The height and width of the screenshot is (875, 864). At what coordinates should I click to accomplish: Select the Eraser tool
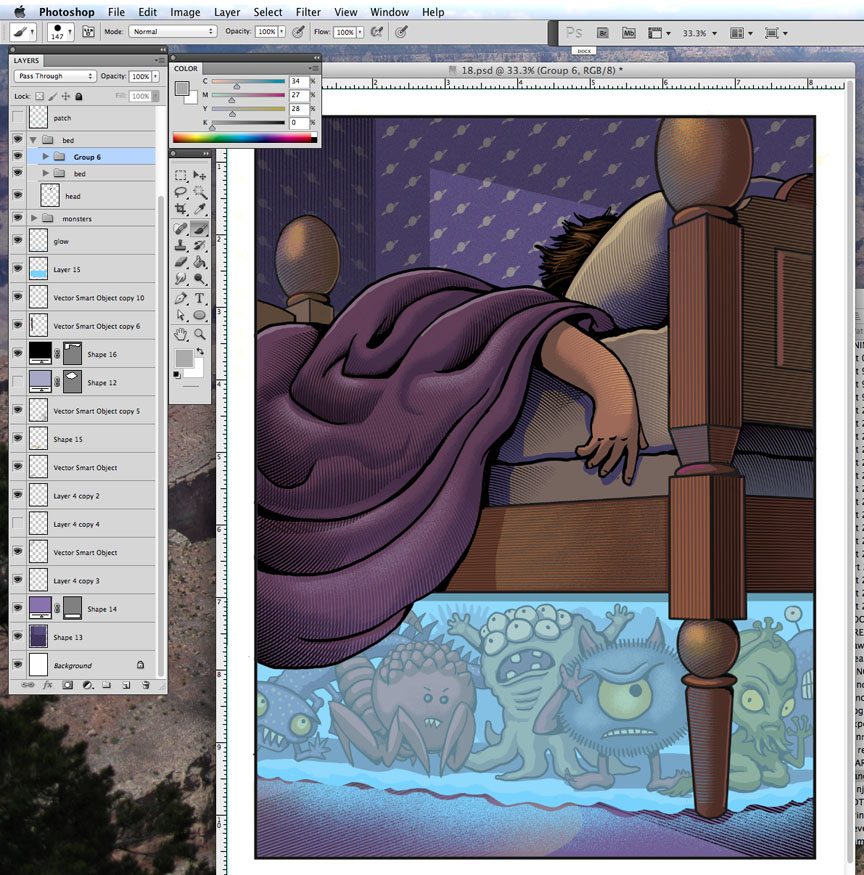click(181, 262)
